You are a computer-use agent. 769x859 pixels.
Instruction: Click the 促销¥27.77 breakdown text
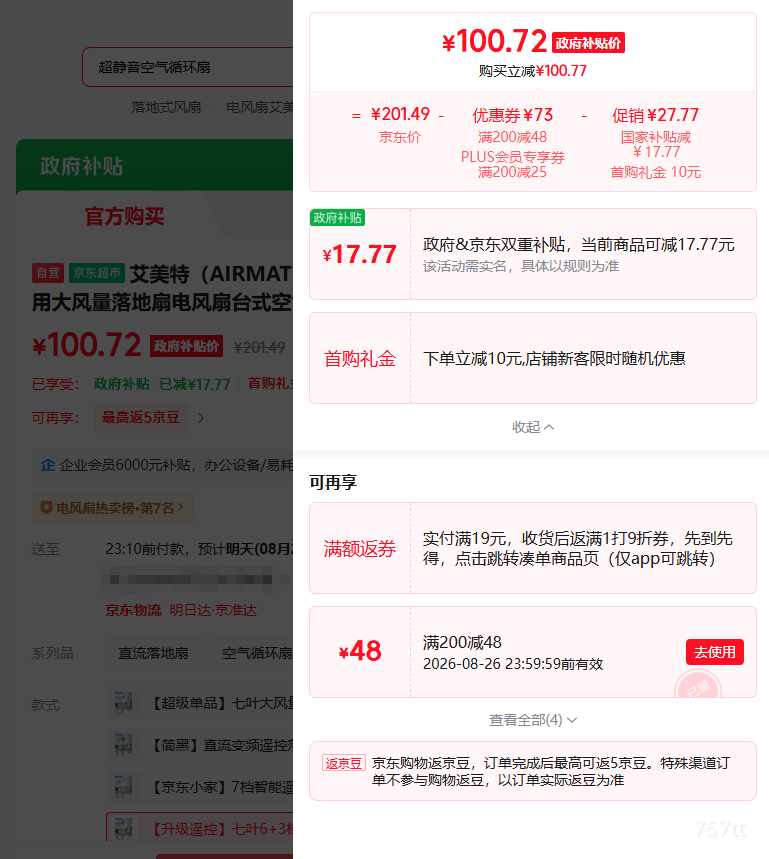click(655, 115)
